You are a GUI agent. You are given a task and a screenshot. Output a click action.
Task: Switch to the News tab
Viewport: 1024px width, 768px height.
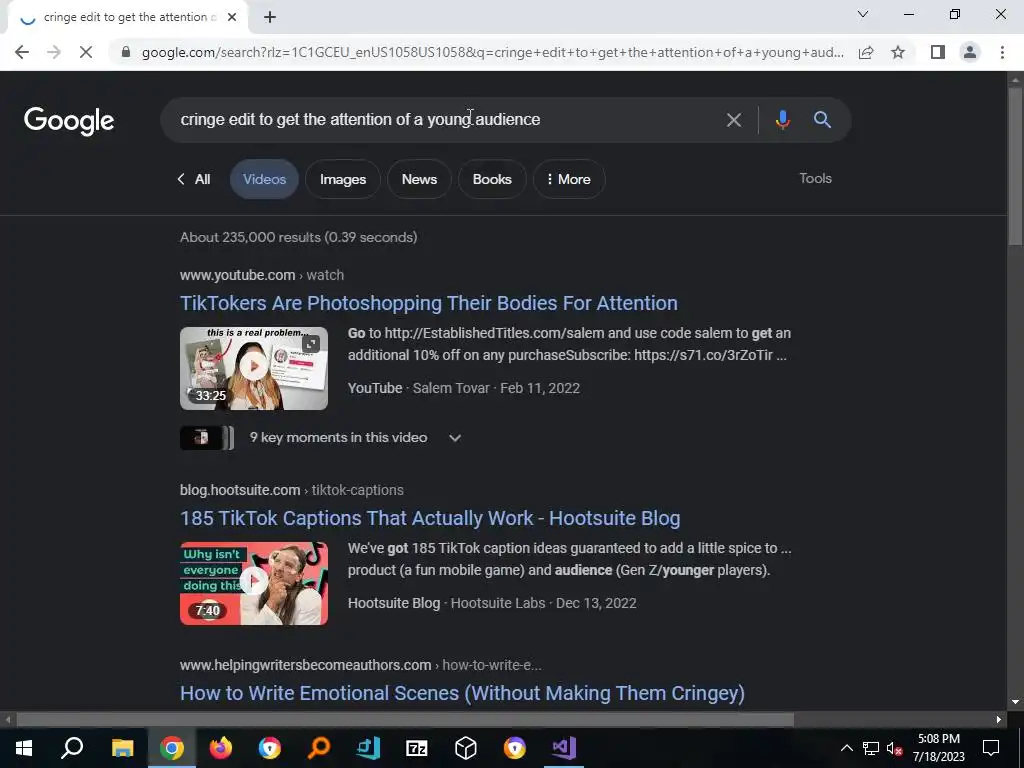coord(419,180)
